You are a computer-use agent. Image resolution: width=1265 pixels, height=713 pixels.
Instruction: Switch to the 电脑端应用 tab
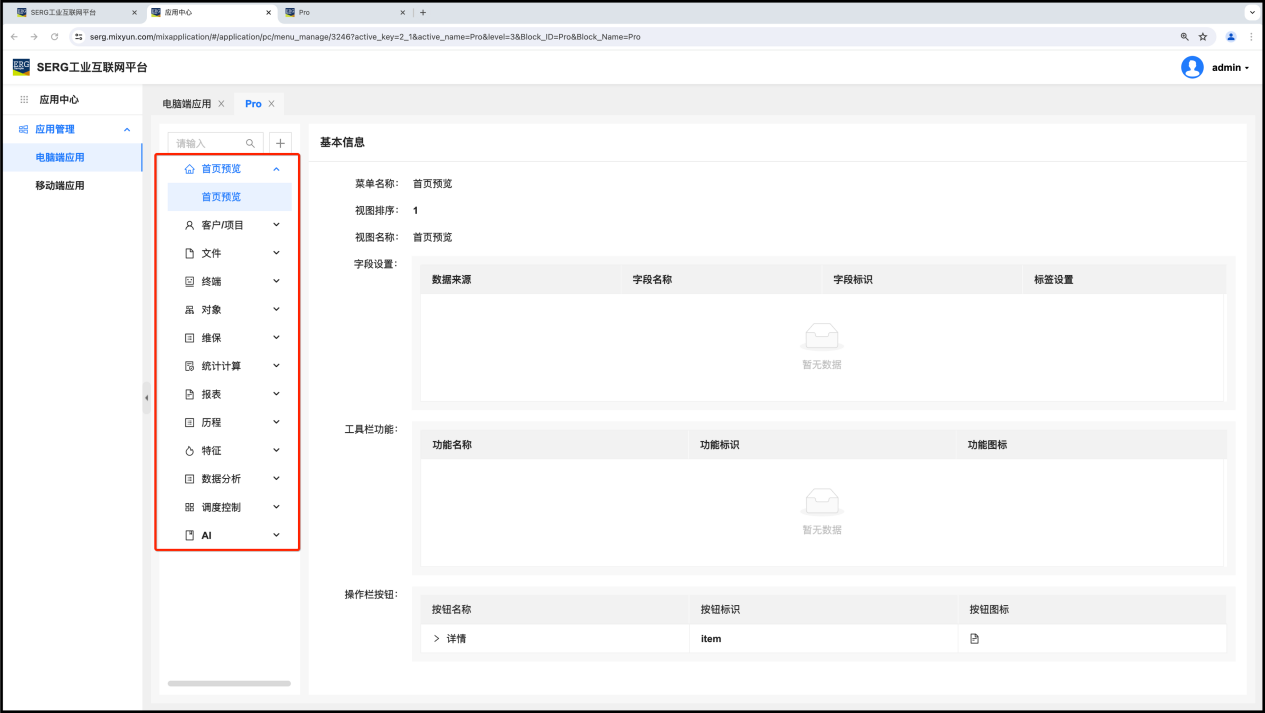tap(187, 104)
